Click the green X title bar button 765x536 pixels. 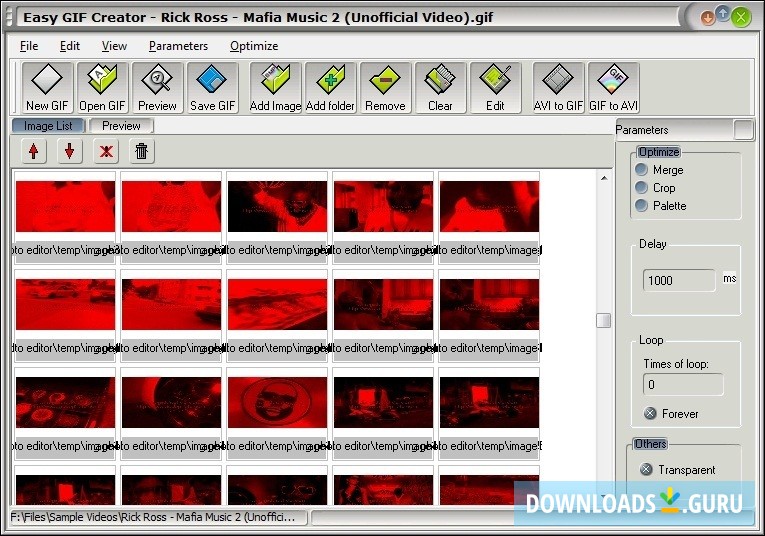741,18
